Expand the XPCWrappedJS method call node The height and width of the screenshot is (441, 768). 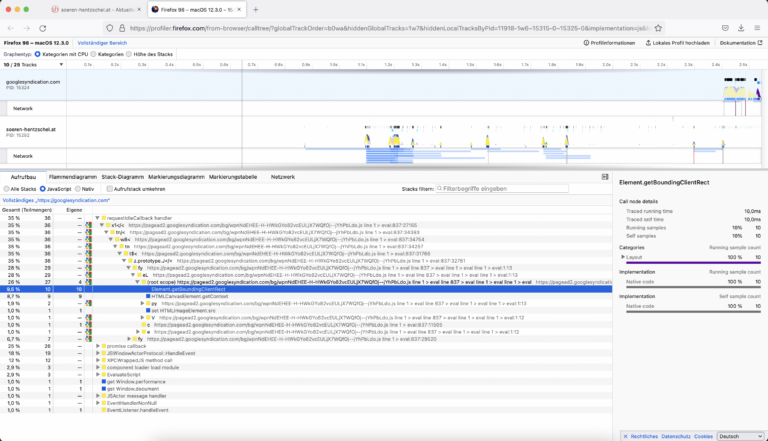[97, 360]
